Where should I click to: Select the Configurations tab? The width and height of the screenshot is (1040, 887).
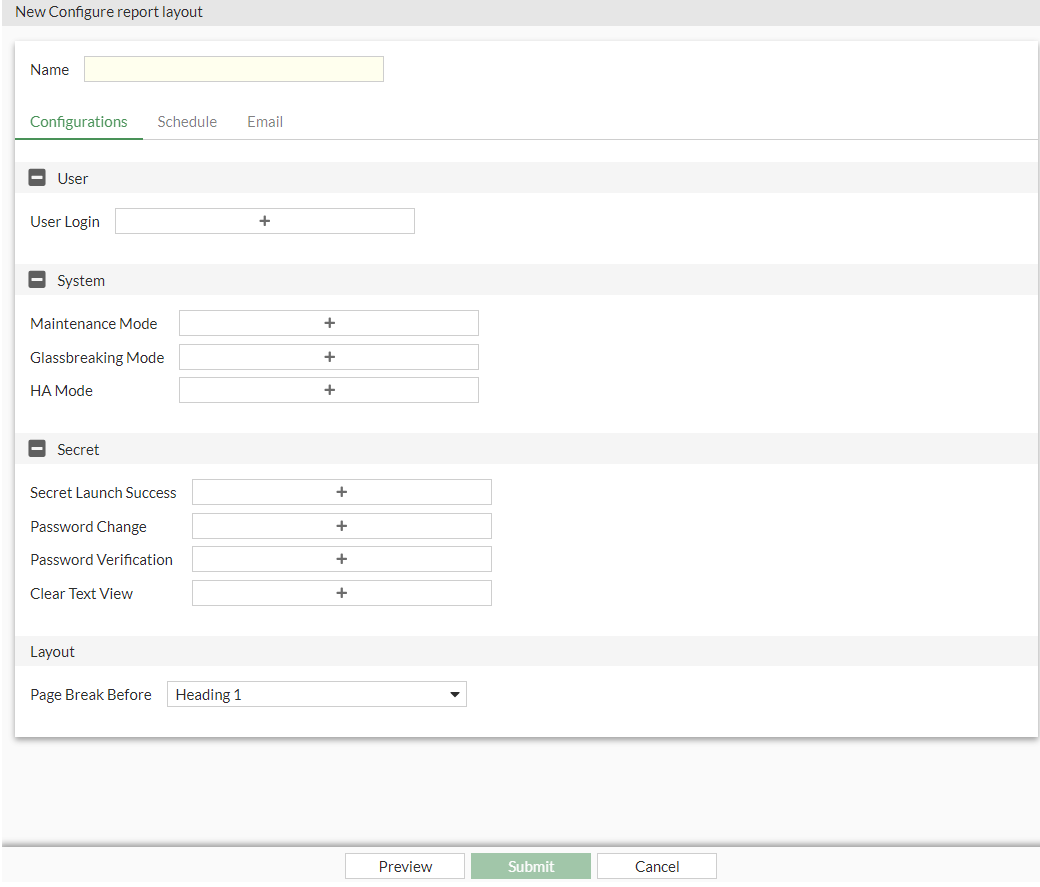pyautogui.click(x=79, y=121)
